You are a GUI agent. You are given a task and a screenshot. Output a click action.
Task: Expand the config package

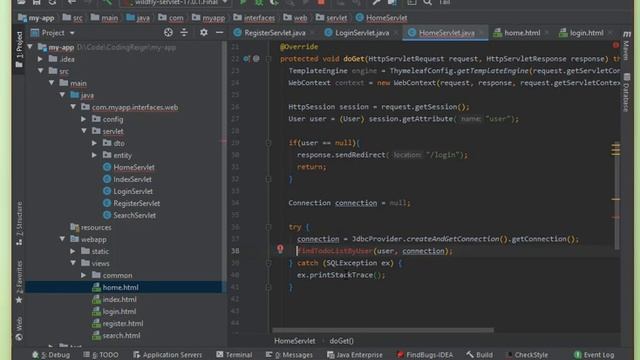click(x=84, y=119)
